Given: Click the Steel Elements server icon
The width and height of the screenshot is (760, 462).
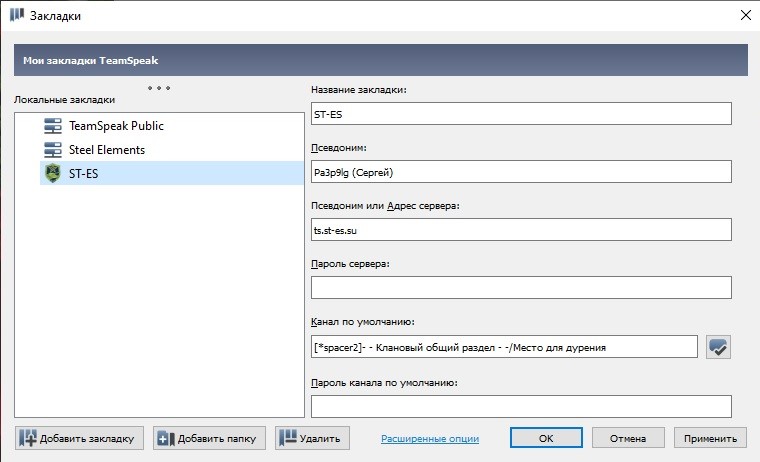Looking at the screenshot, I should coord(53,150).
